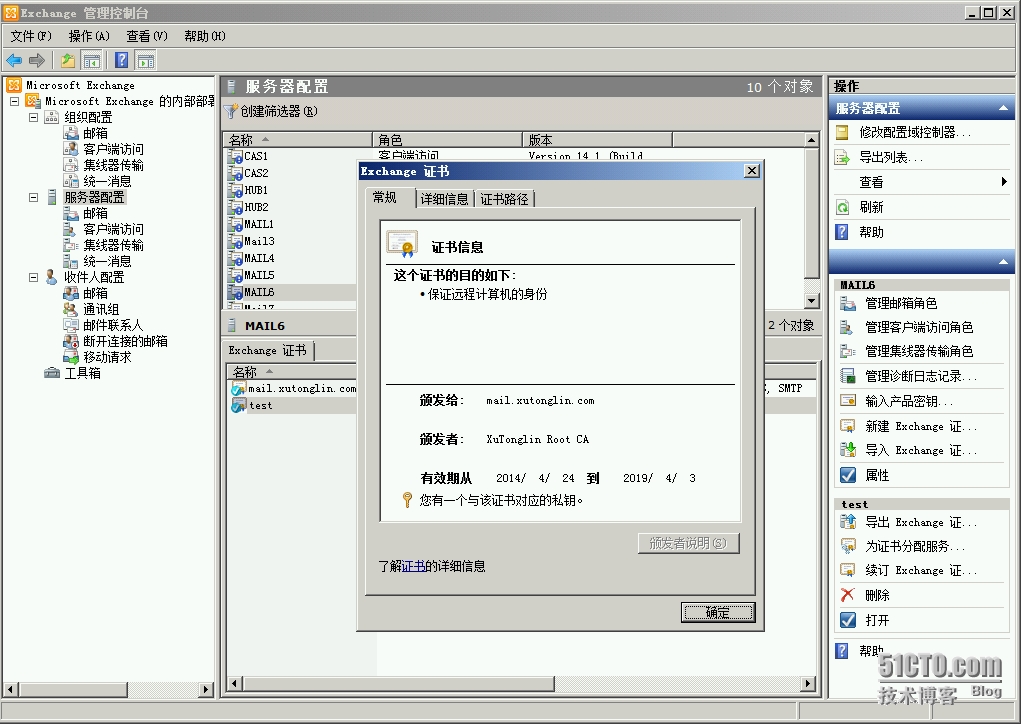
Task: Open the 帮助(H) menu
Action: point(204,36)
